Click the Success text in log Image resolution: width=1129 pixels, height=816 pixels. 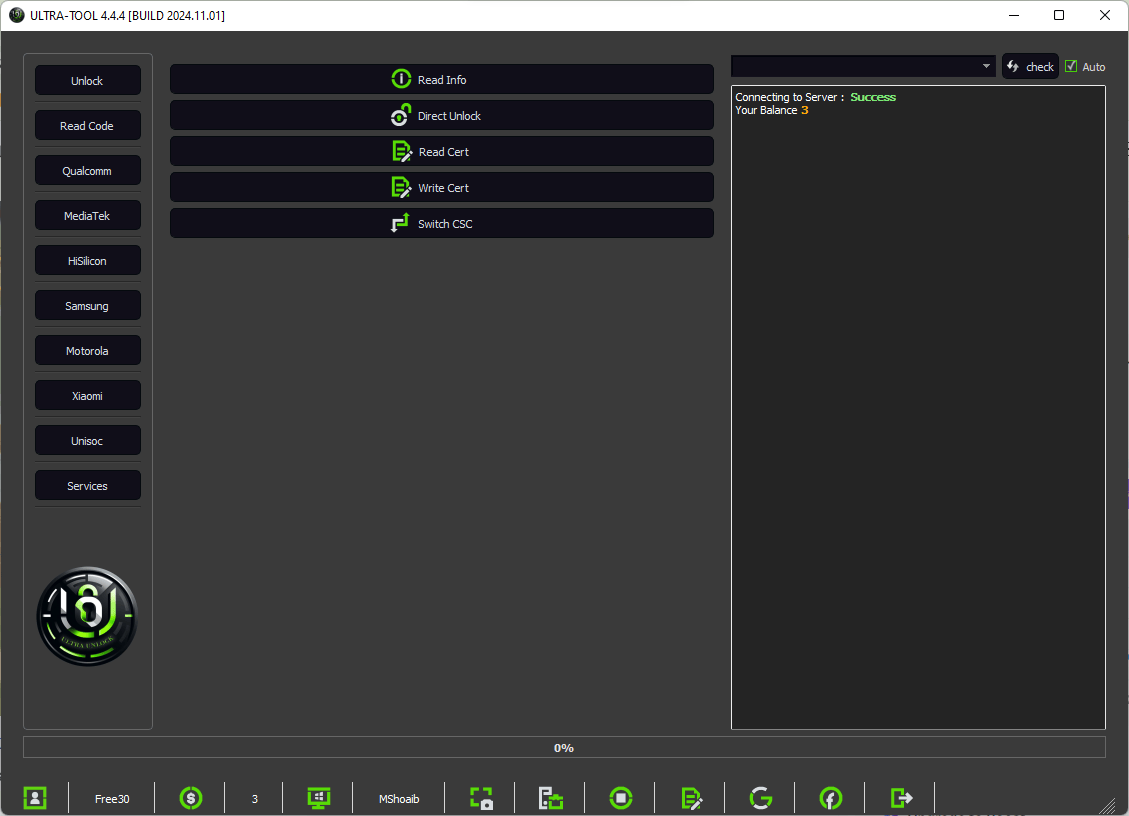point(873,97)
